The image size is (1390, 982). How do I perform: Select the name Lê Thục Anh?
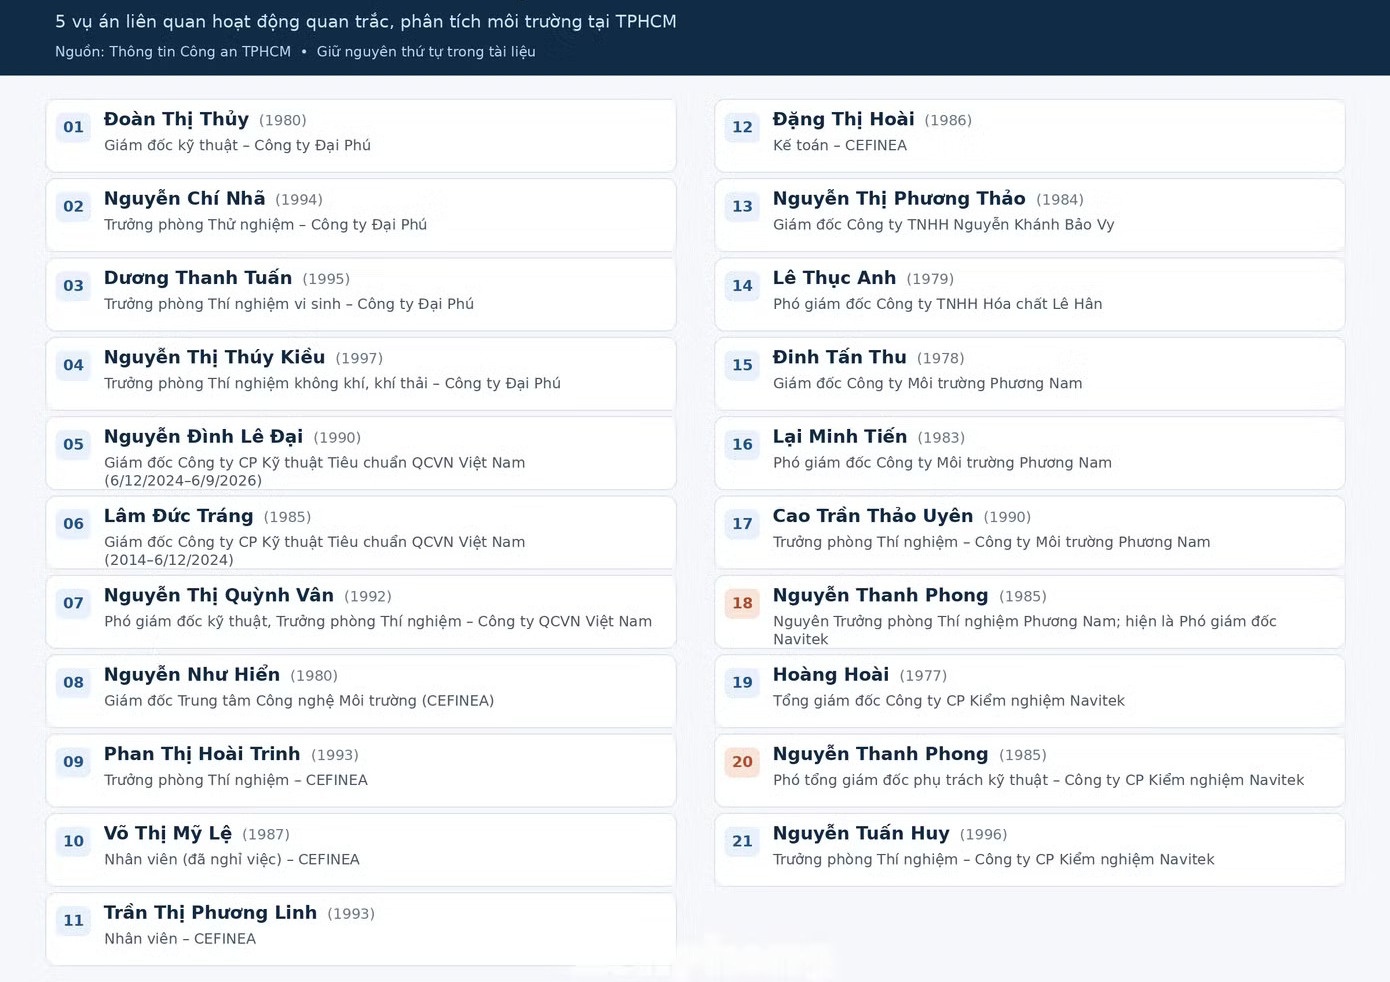click(x=834, y=278)
